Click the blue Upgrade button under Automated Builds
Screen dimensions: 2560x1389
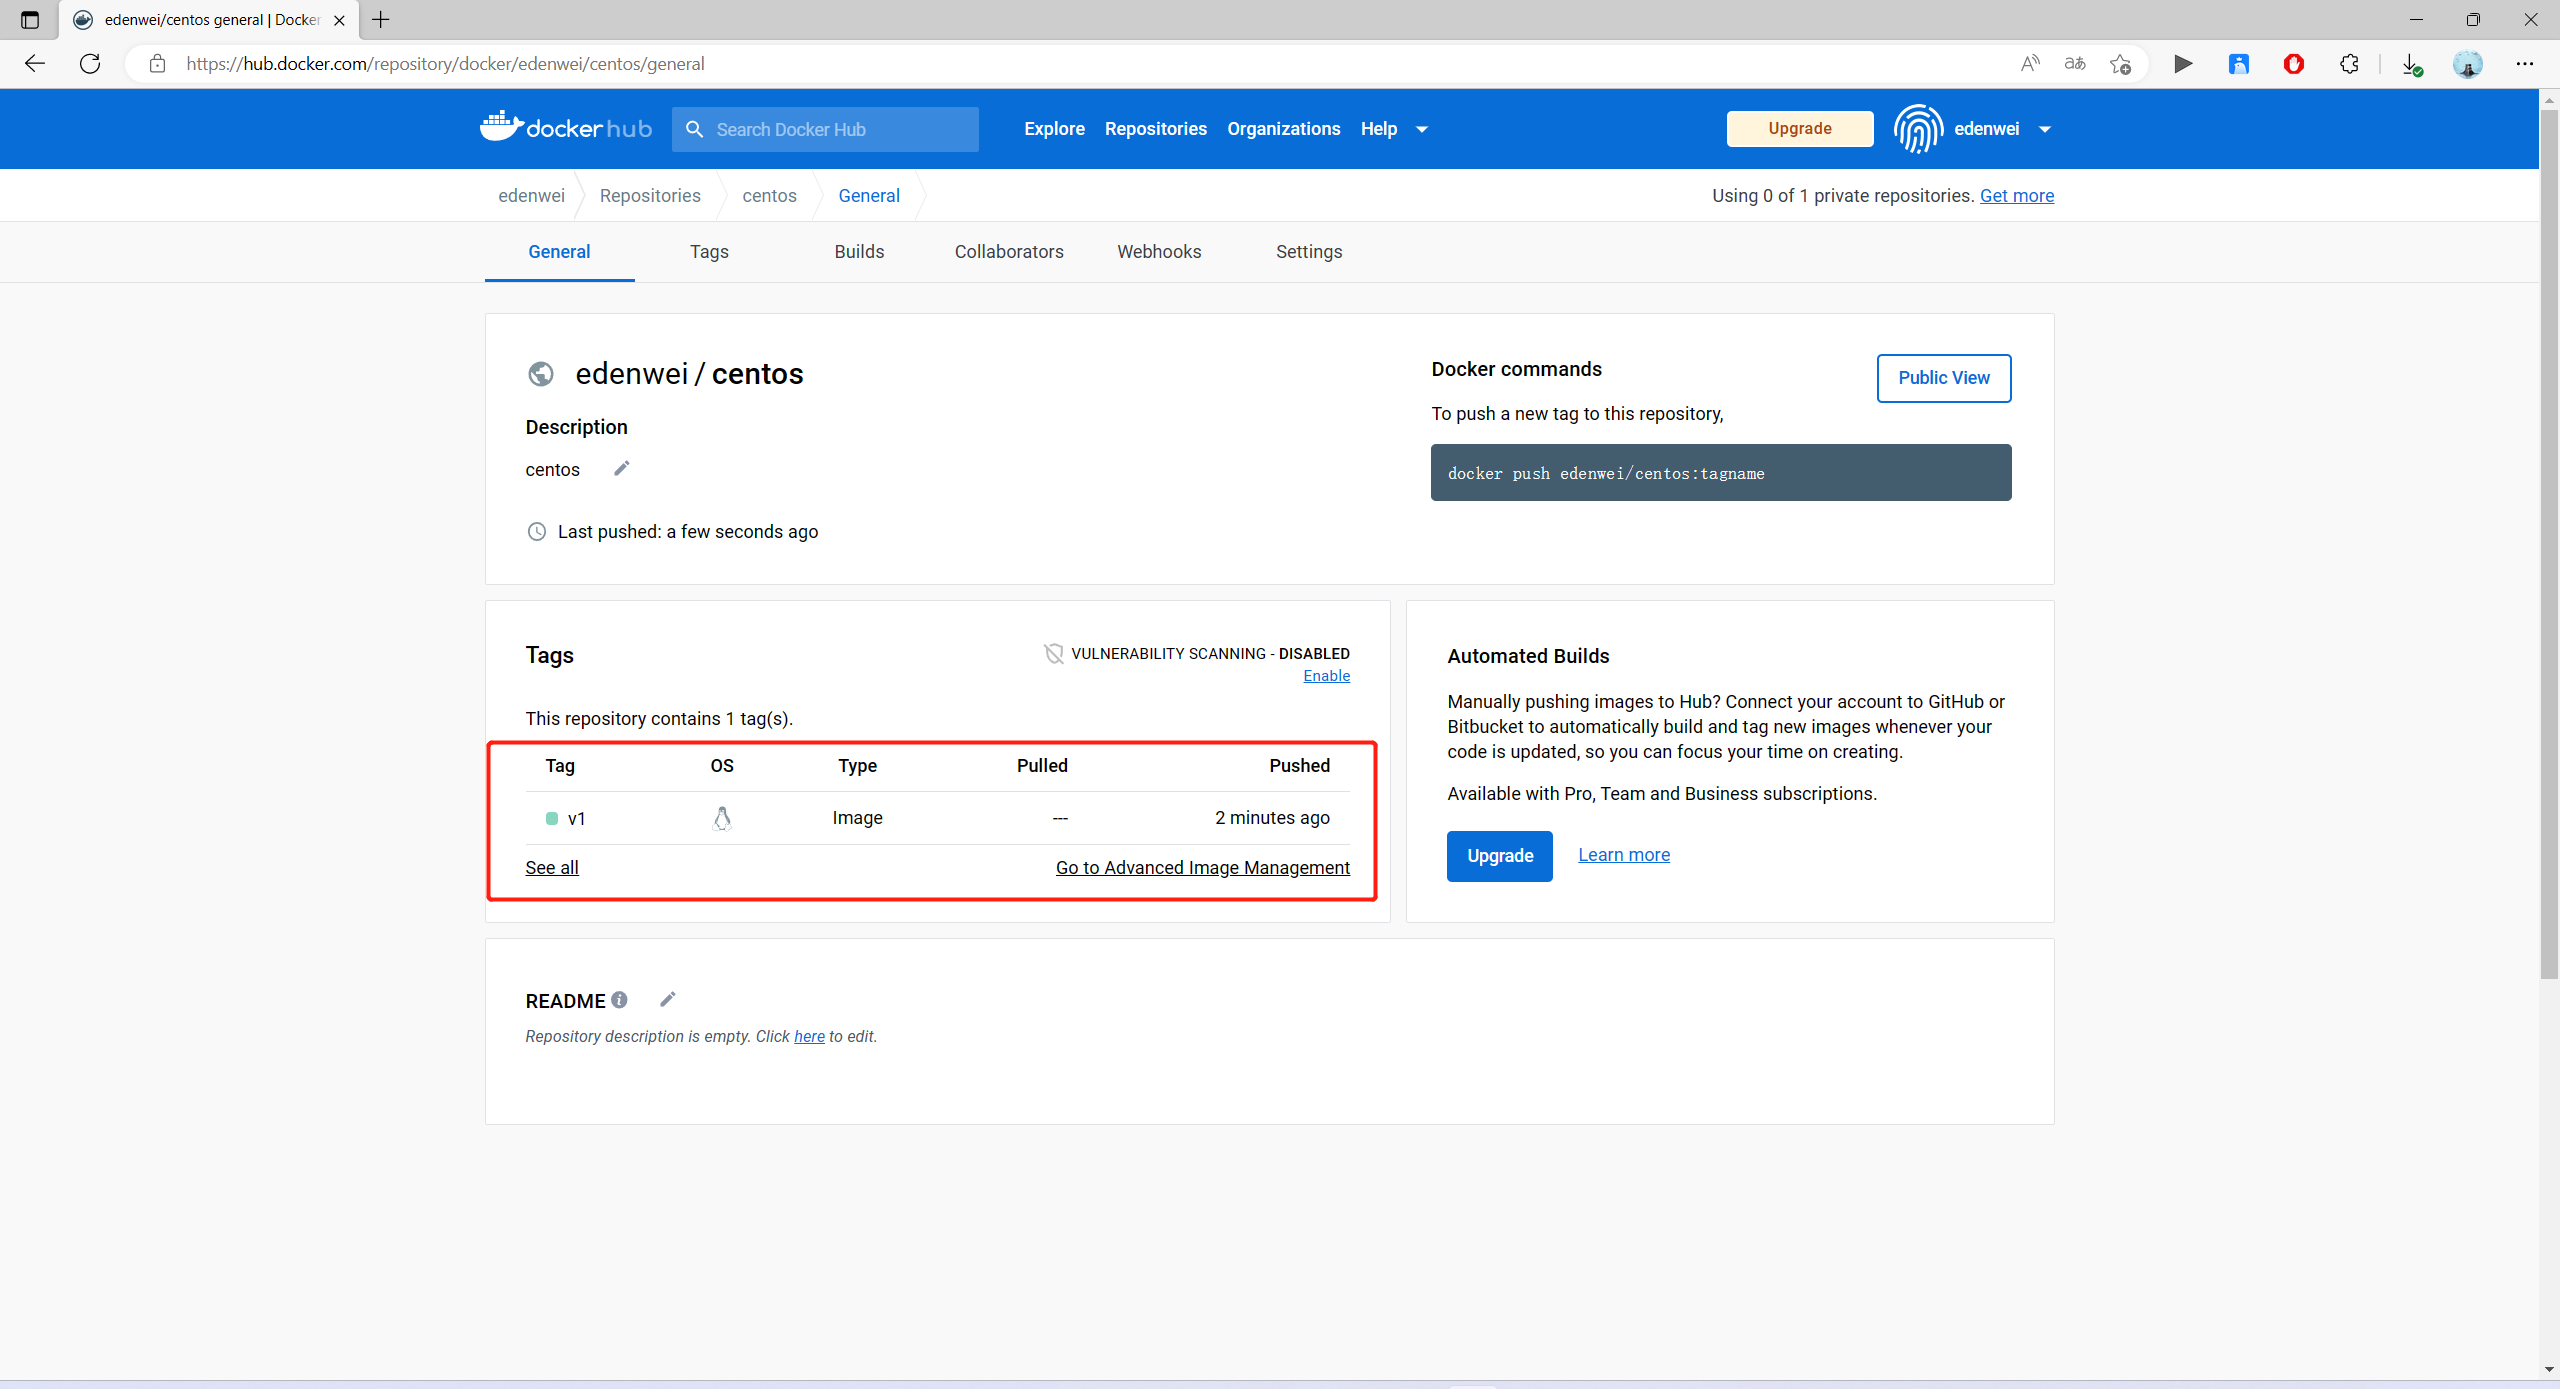[1499, 856]
